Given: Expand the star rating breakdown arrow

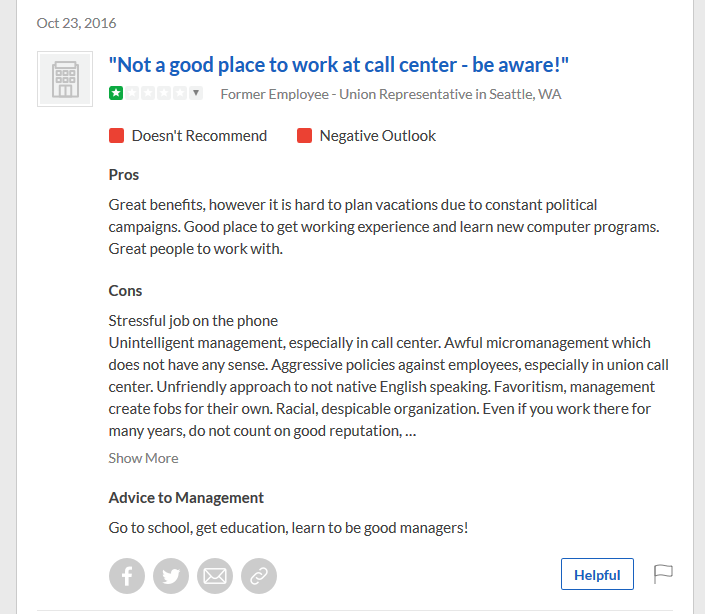Looking at the screenshot, I should point(196,93).
